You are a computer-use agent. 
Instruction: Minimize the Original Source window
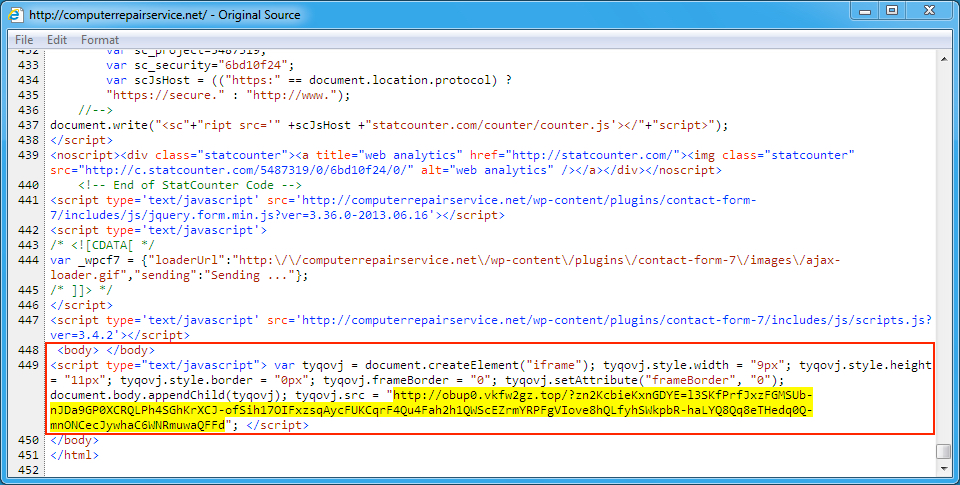pos(865,11)
